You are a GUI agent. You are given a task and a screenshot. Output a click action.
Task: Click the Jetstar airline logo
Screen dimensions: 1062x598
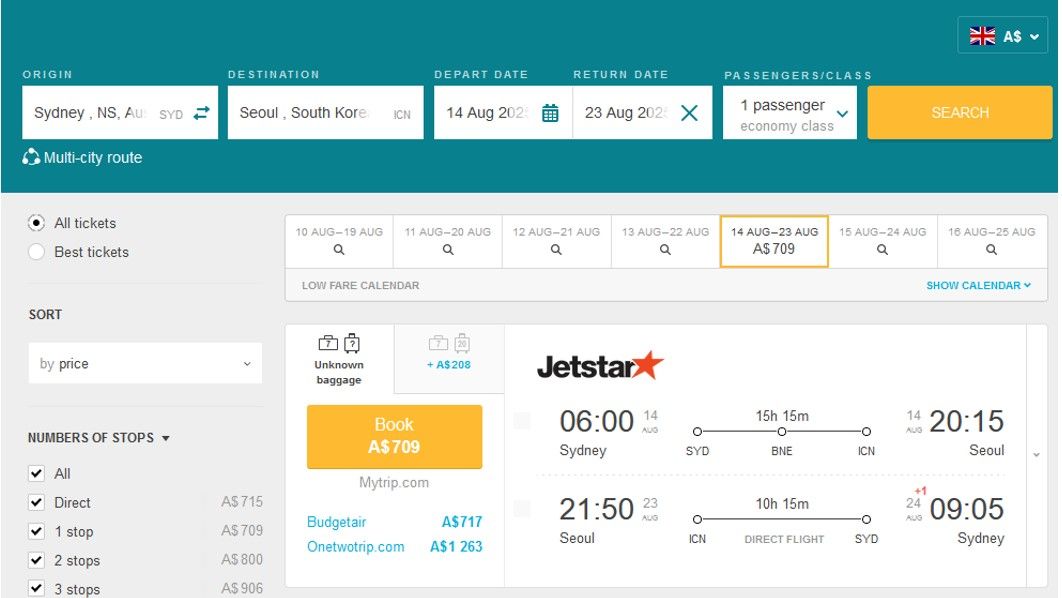(x=600, y=366)
